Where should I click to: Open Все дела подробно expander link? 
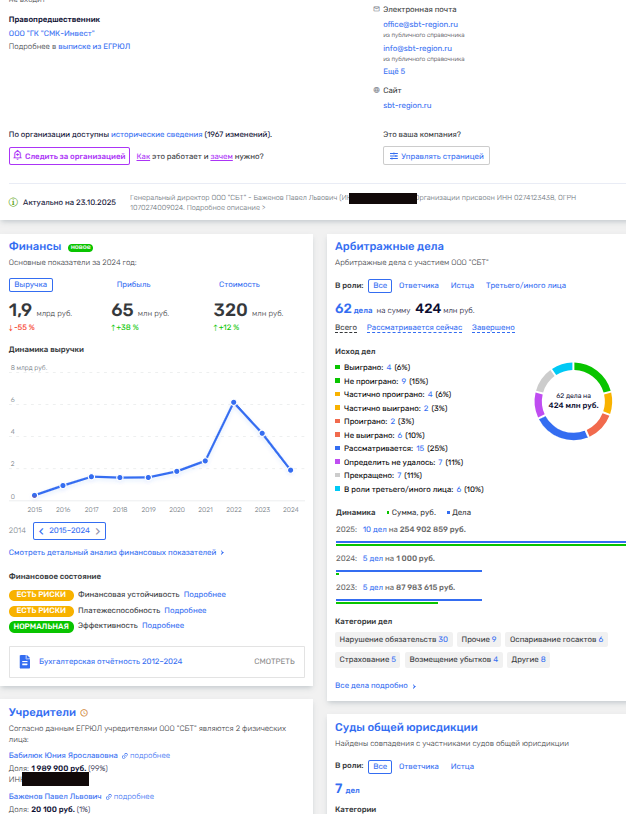[376, 686]
